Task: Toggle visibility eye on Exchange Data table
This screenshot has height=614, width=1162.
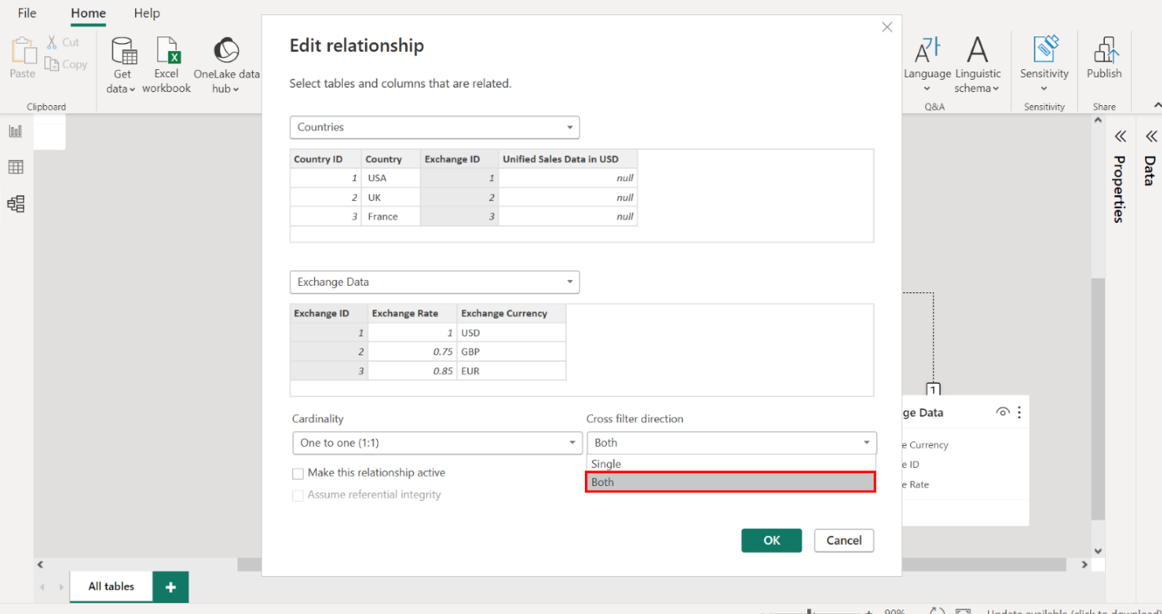Action: coord(1002,412)
